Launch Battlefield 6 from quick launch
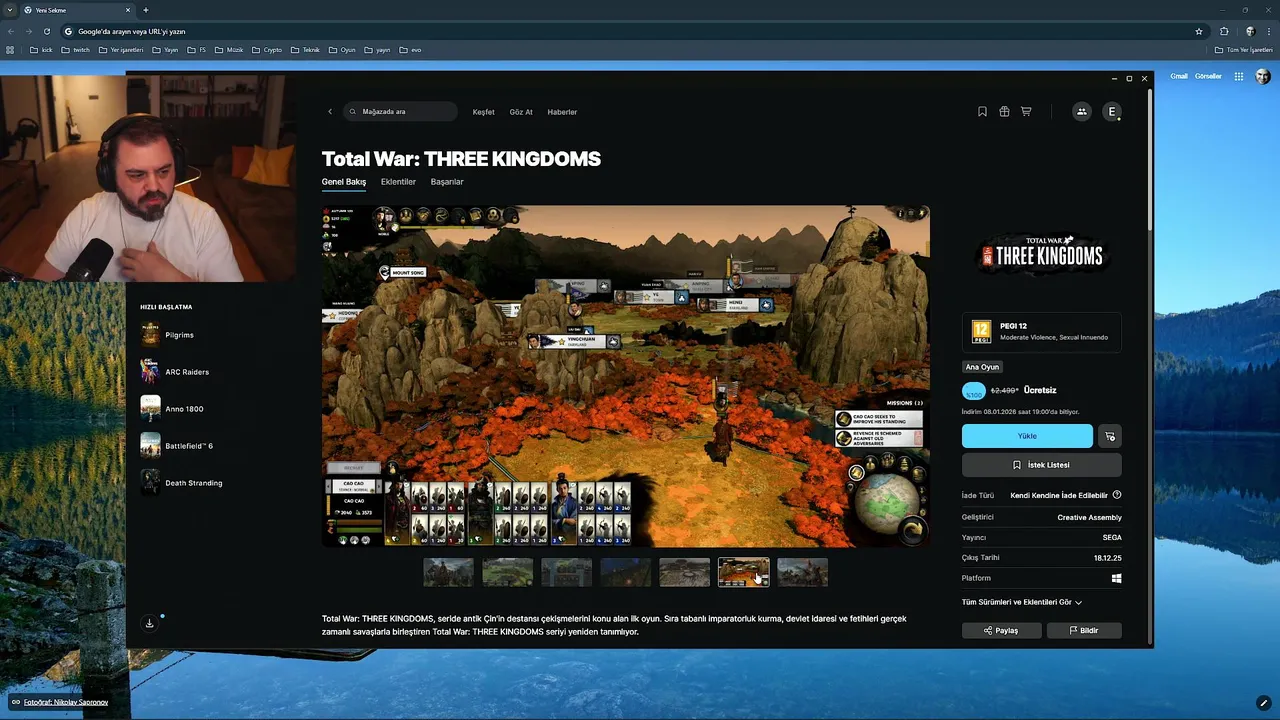1280x720 pixels. pyautogui.click(x=178, y=446)
